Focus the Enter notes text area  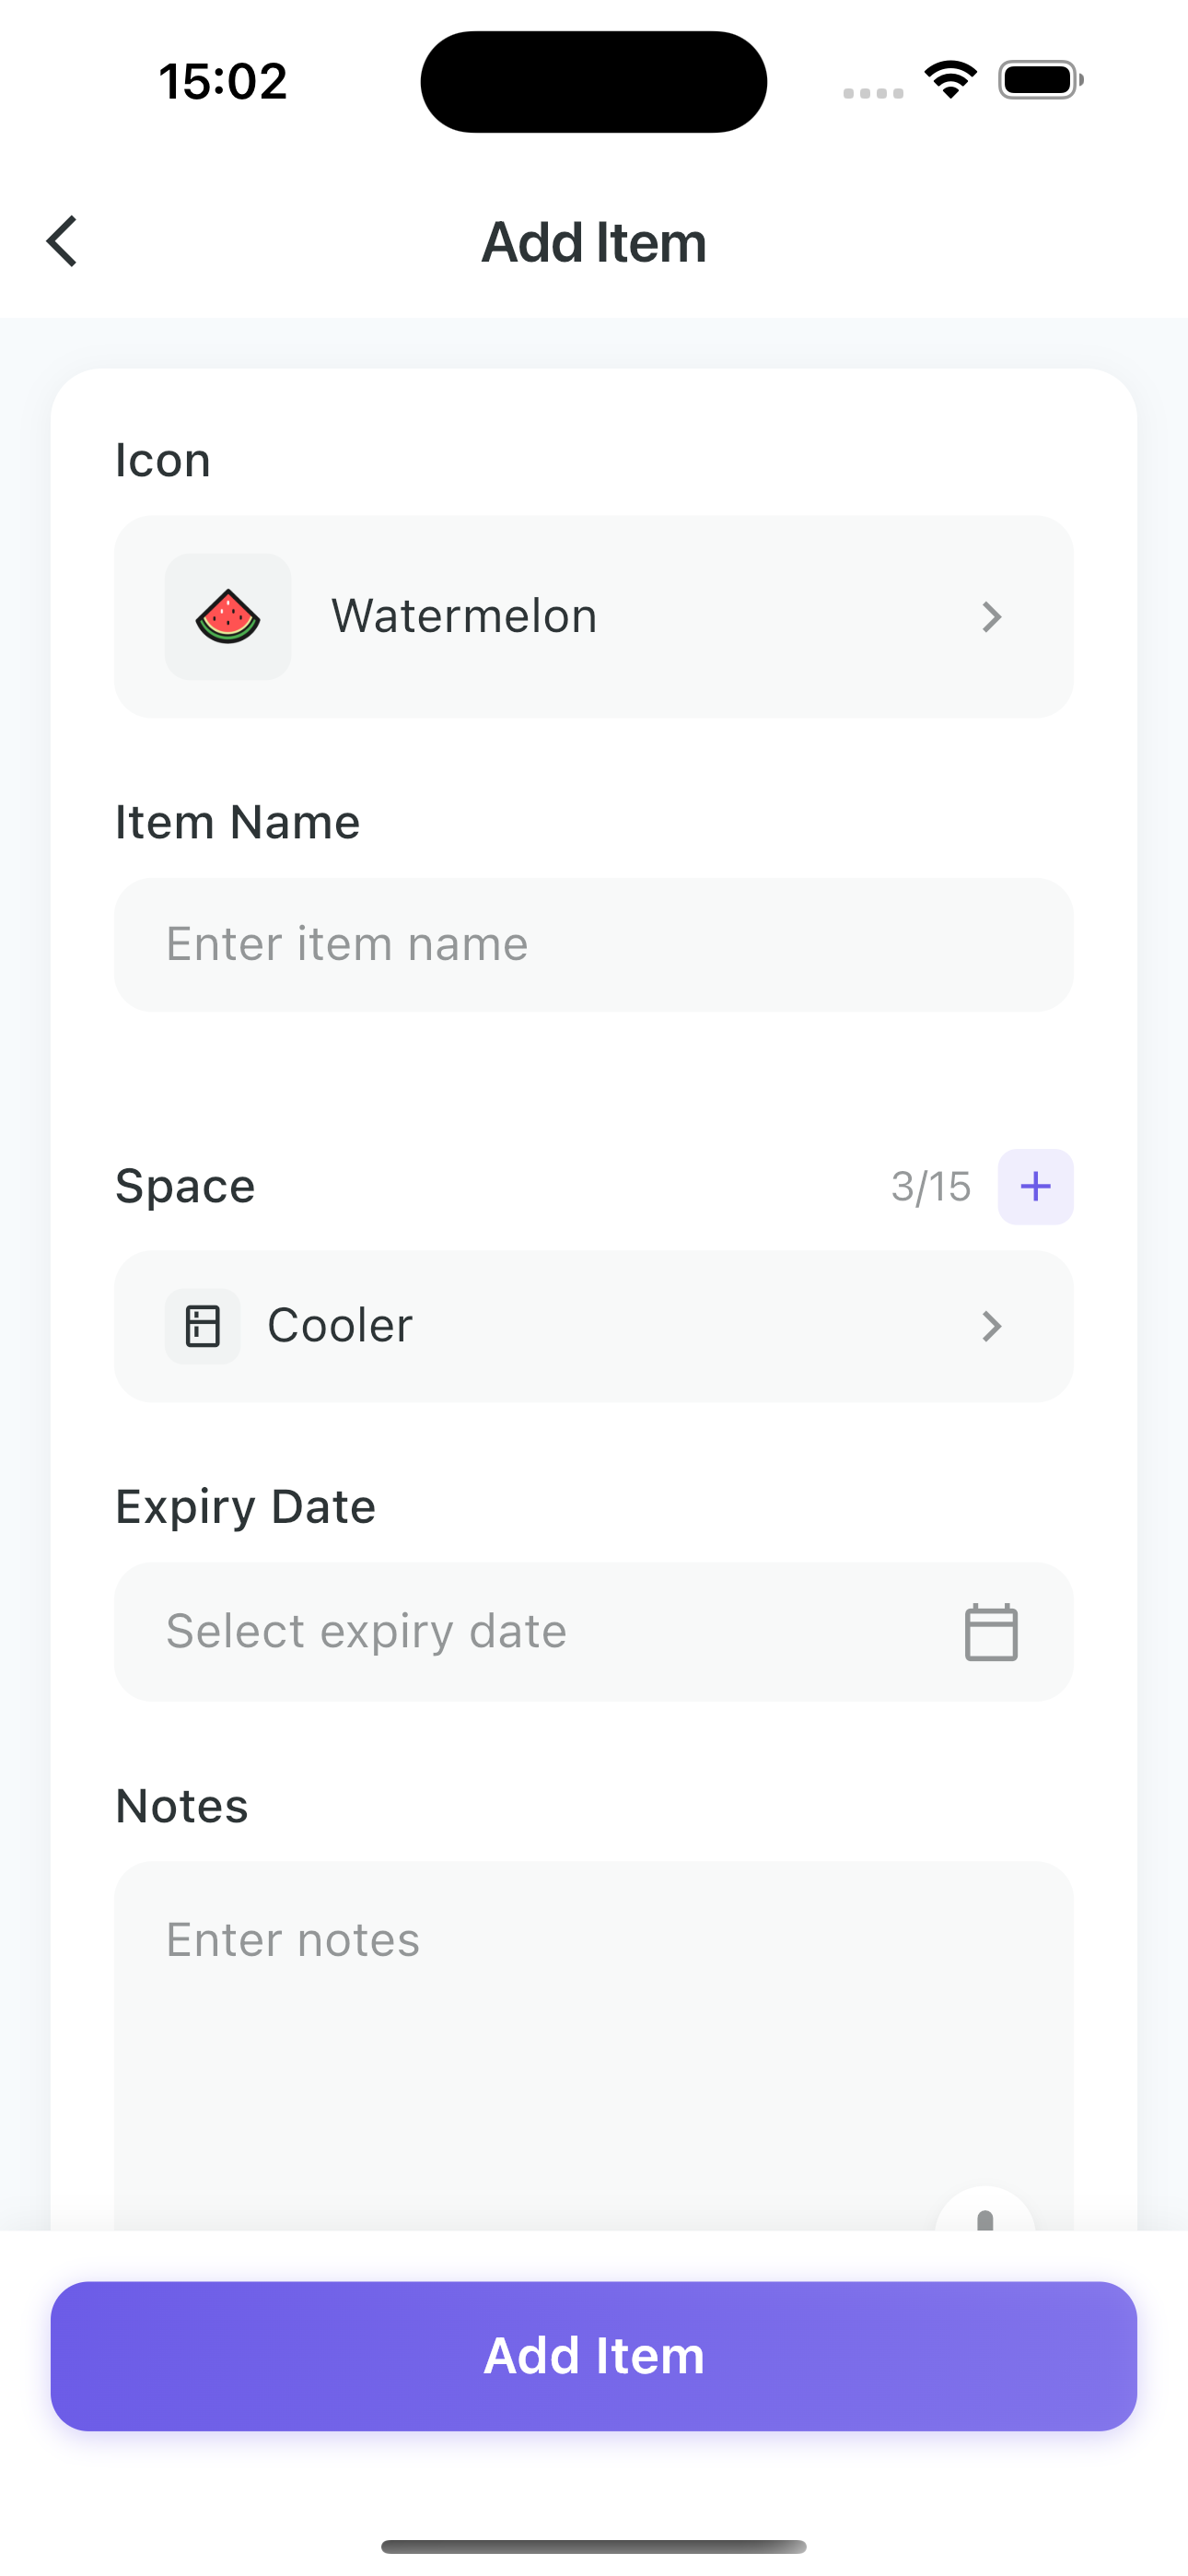pos(594,2046)
